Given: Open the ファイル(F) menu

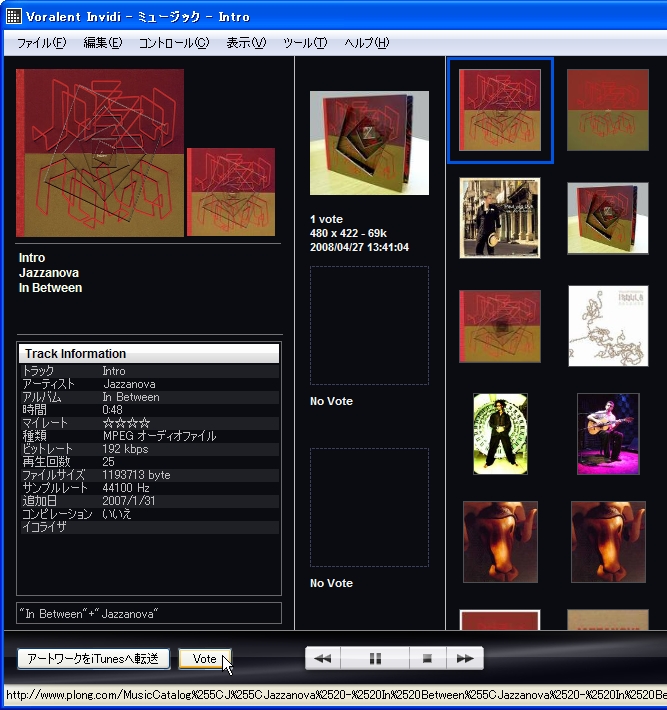Looking at the screenshot, I should click(x=41, y=43).
